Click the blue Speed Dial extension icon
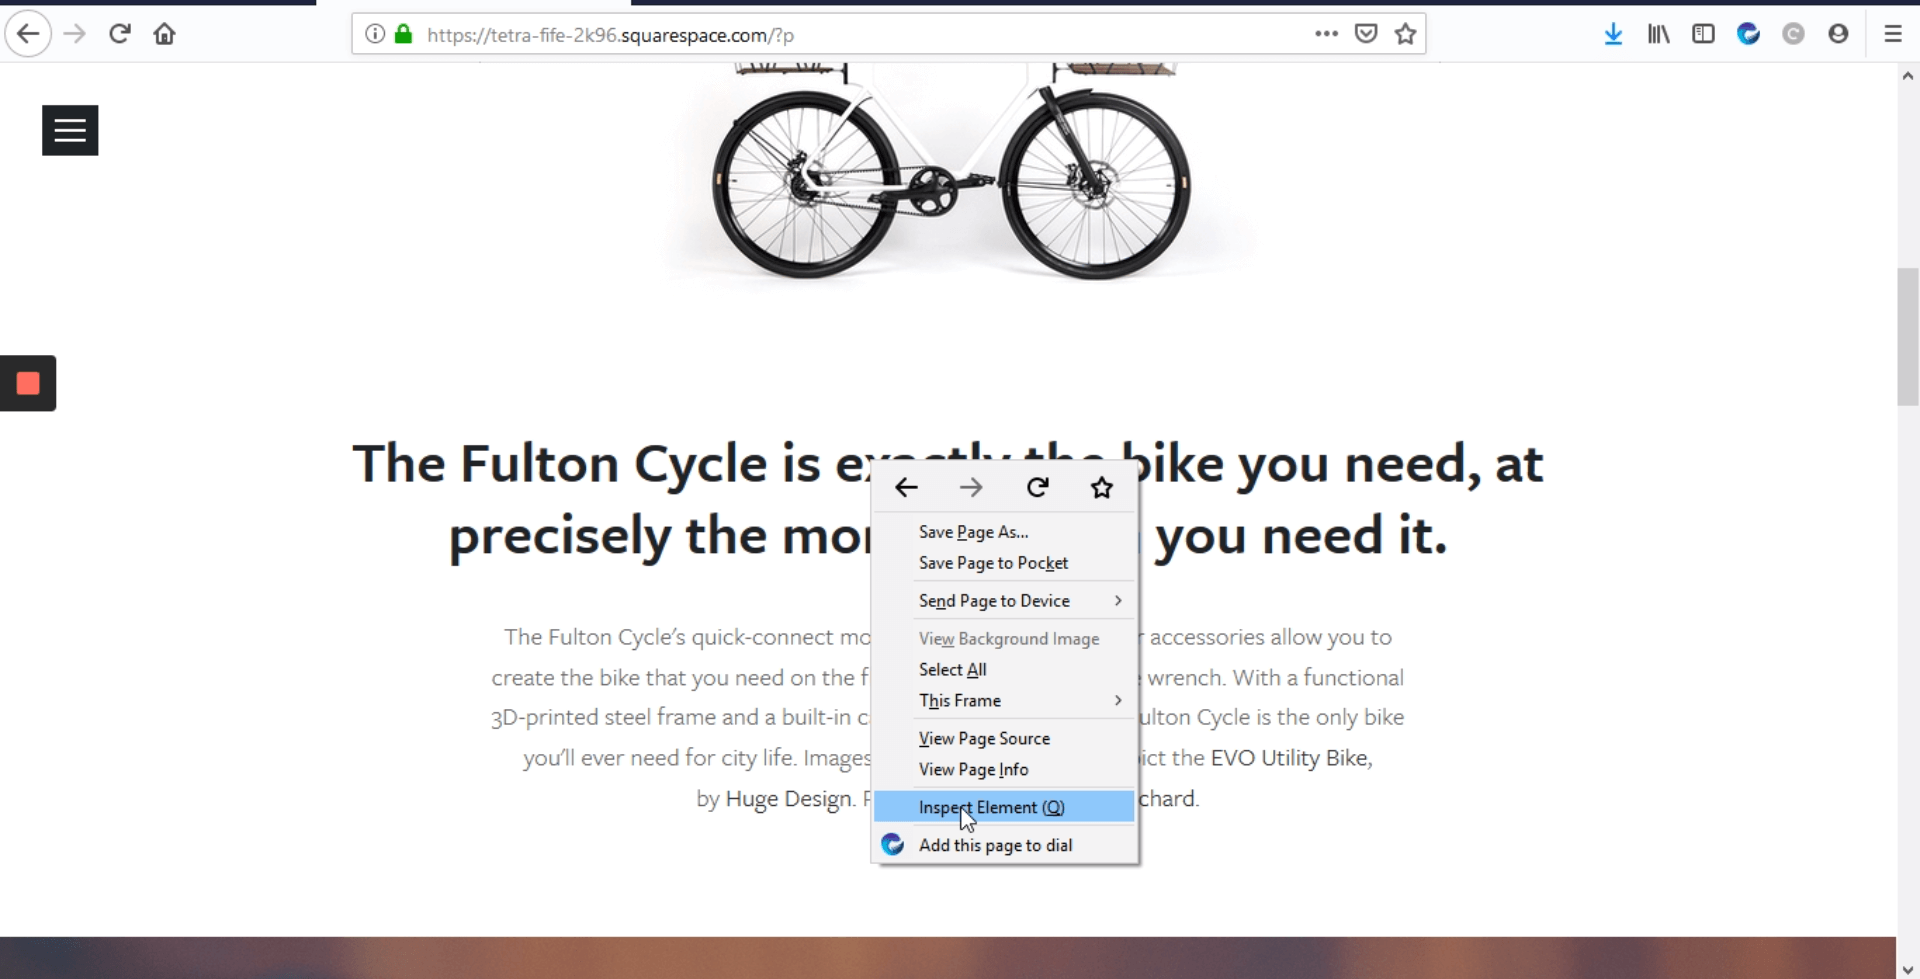The image size is (1920, 979). tap(1748, 33)
